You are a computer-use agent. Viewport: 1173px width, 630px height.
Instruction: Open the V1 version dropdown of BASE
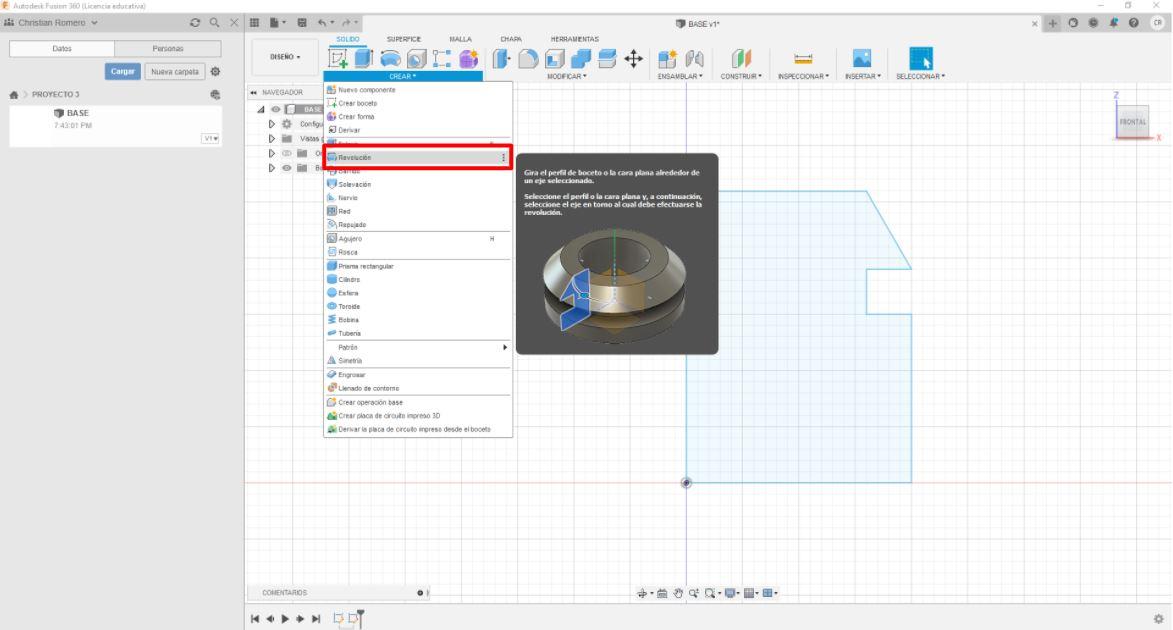[210, 138]
